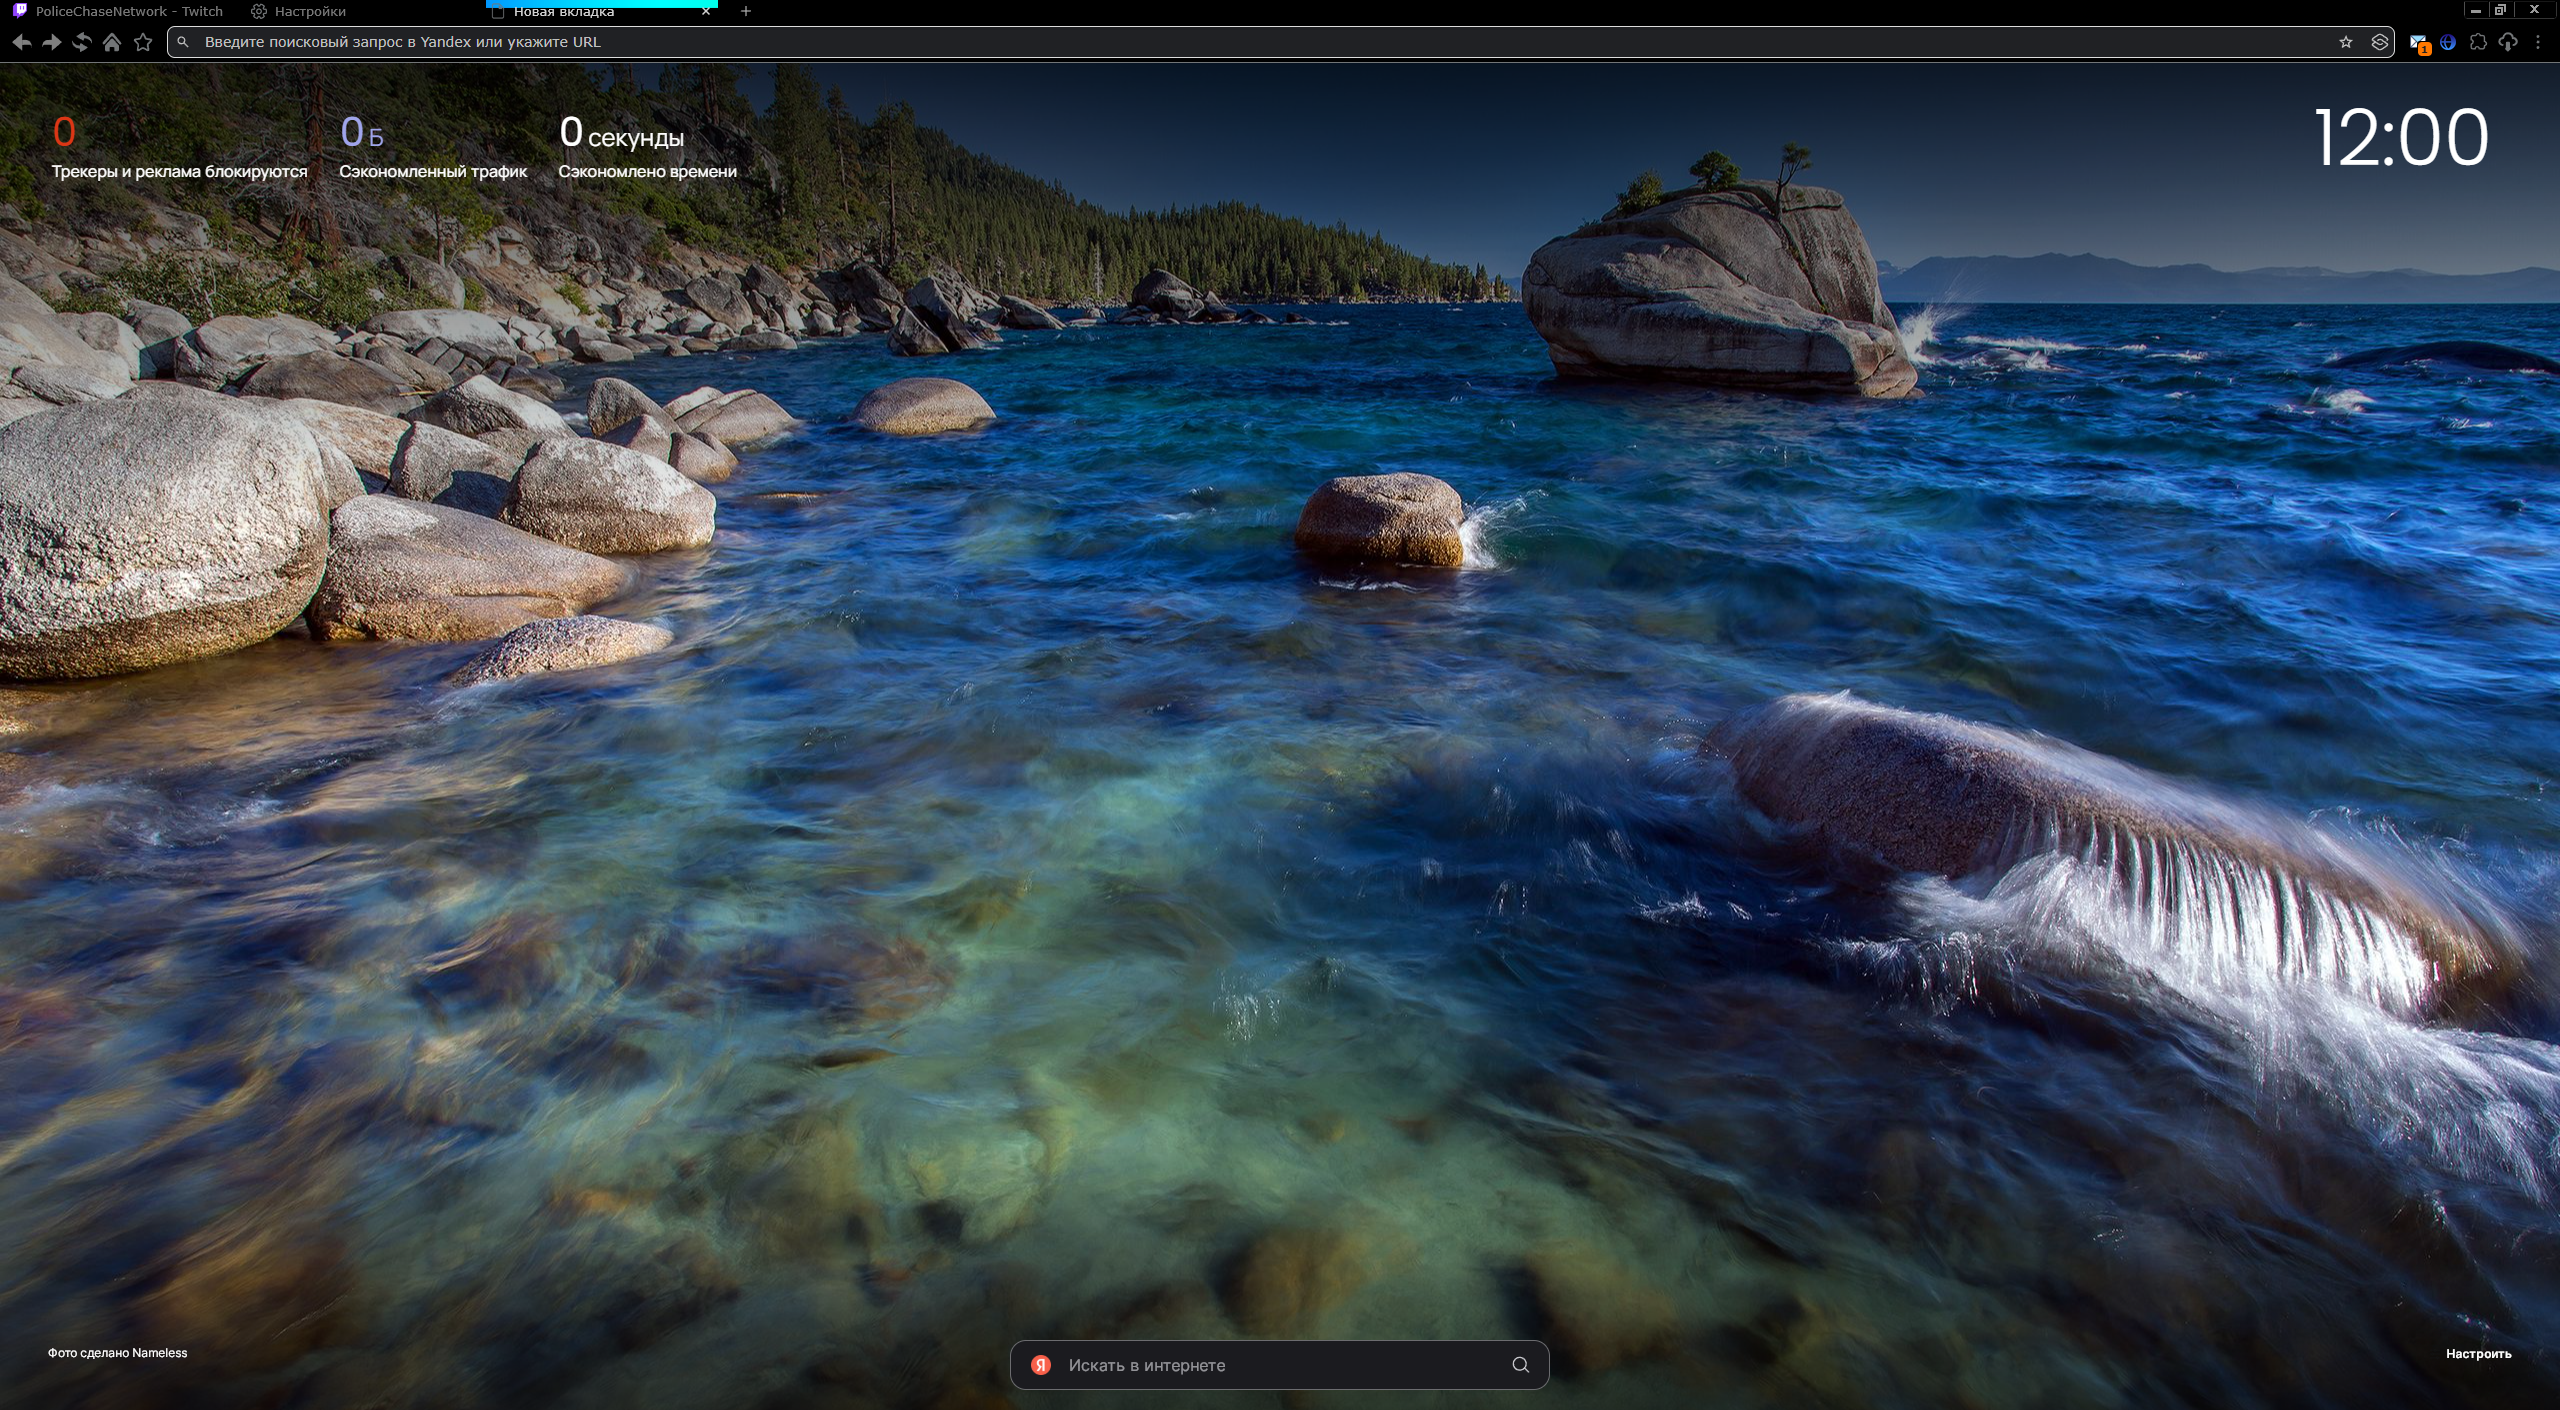Reload the page with the refresh icon
2560x1410 pixels.
[82, 42]
